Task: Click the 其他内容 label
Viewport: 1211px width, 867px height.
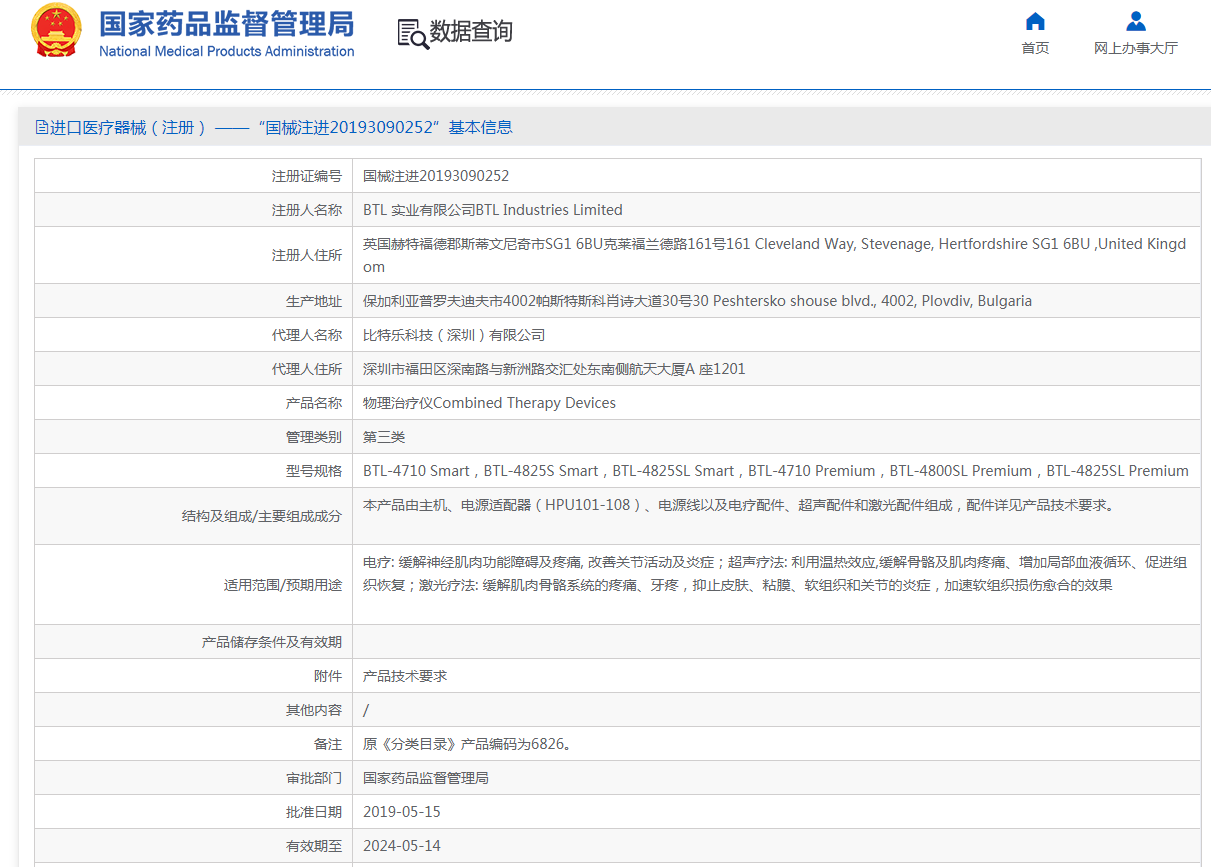Action: [314, 710]
